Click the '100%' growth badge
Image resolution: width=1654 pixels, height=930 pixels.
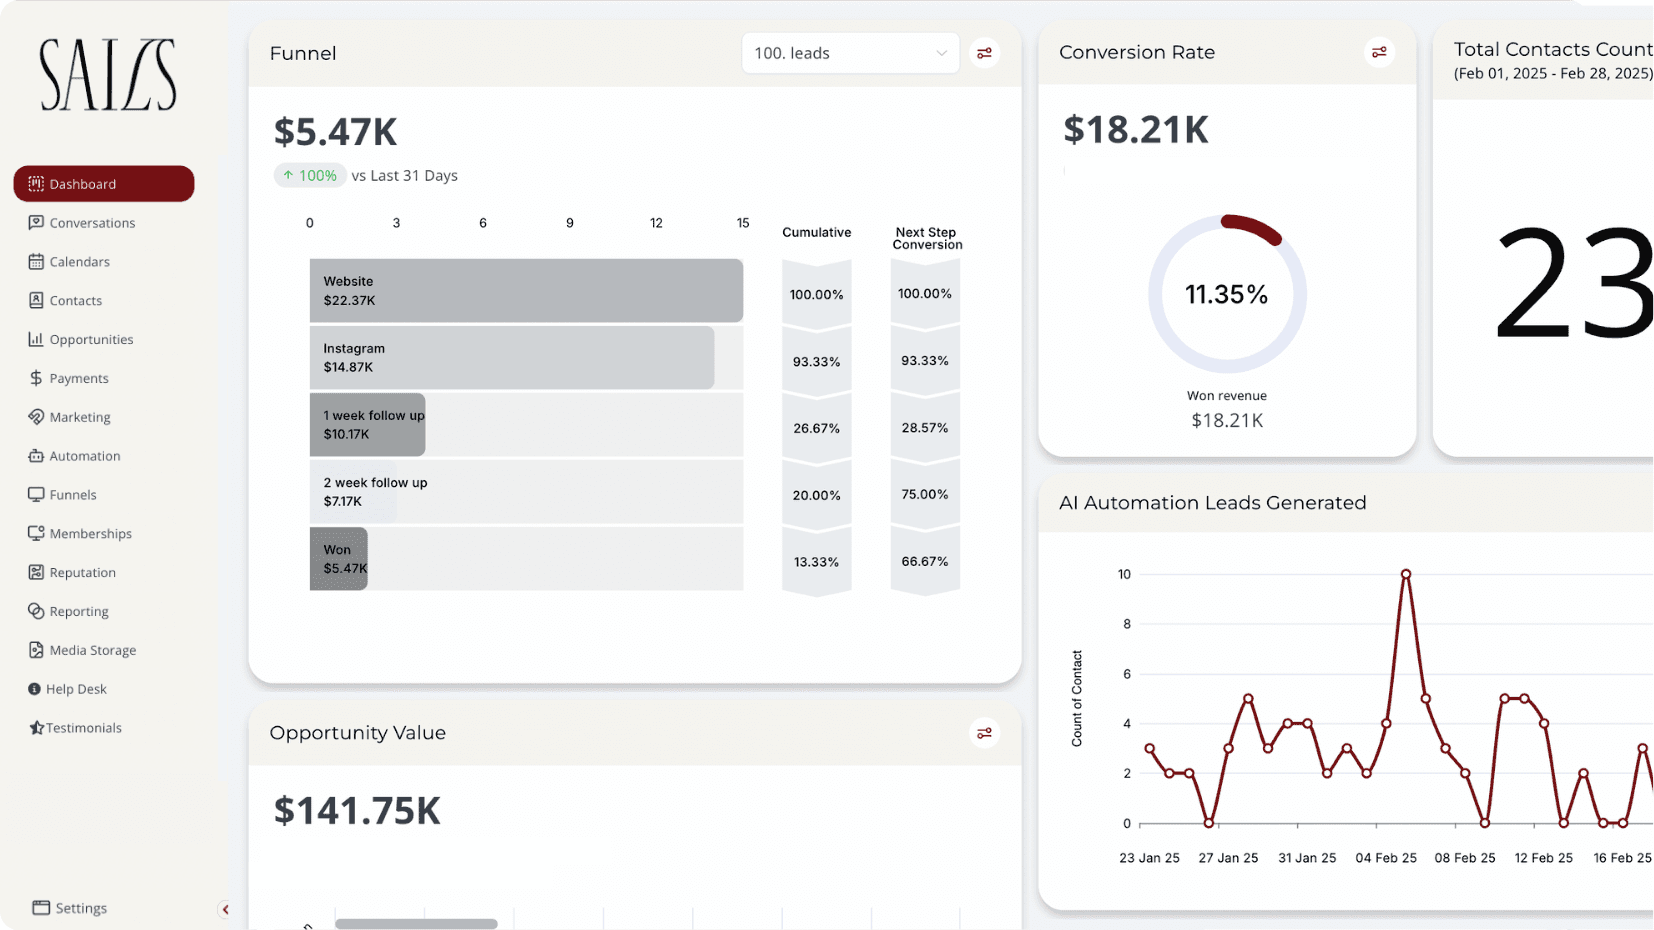coord(310,175)
